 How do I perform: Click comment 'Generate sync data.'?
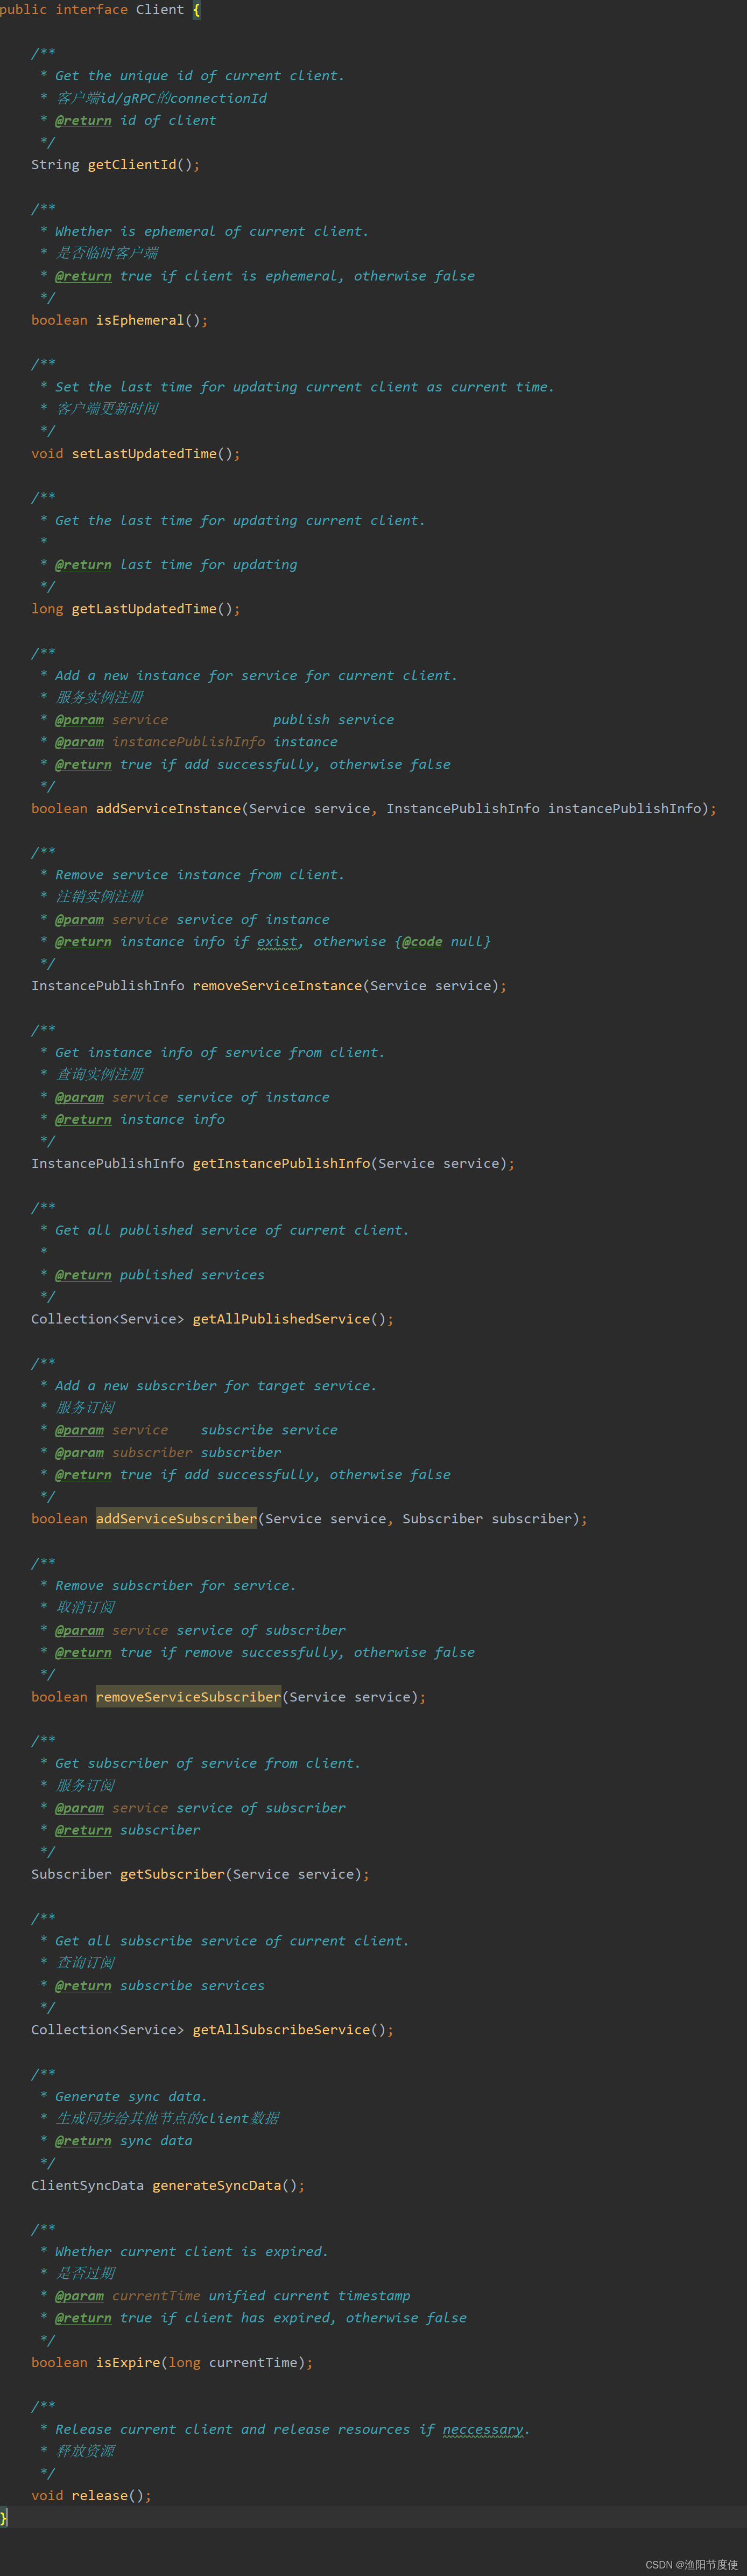[x=131, y=2096]
